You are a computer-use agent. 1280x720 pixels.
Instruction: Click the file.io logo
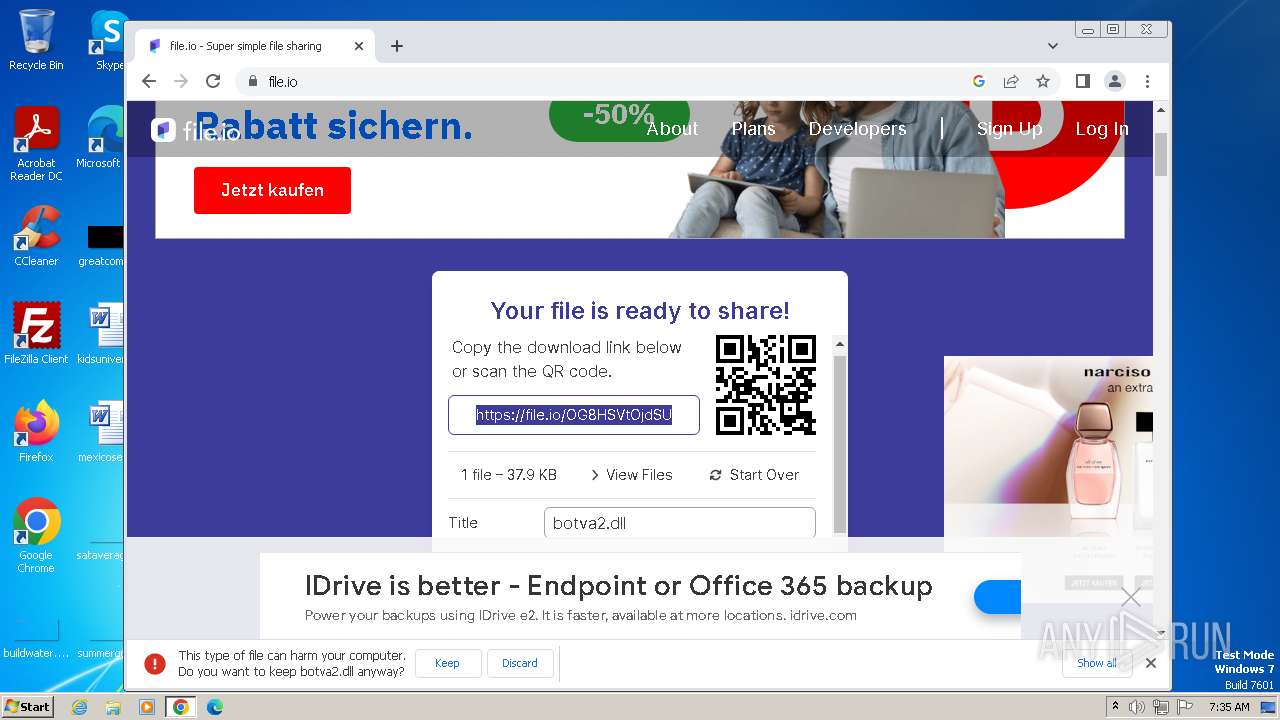point(195,130)
